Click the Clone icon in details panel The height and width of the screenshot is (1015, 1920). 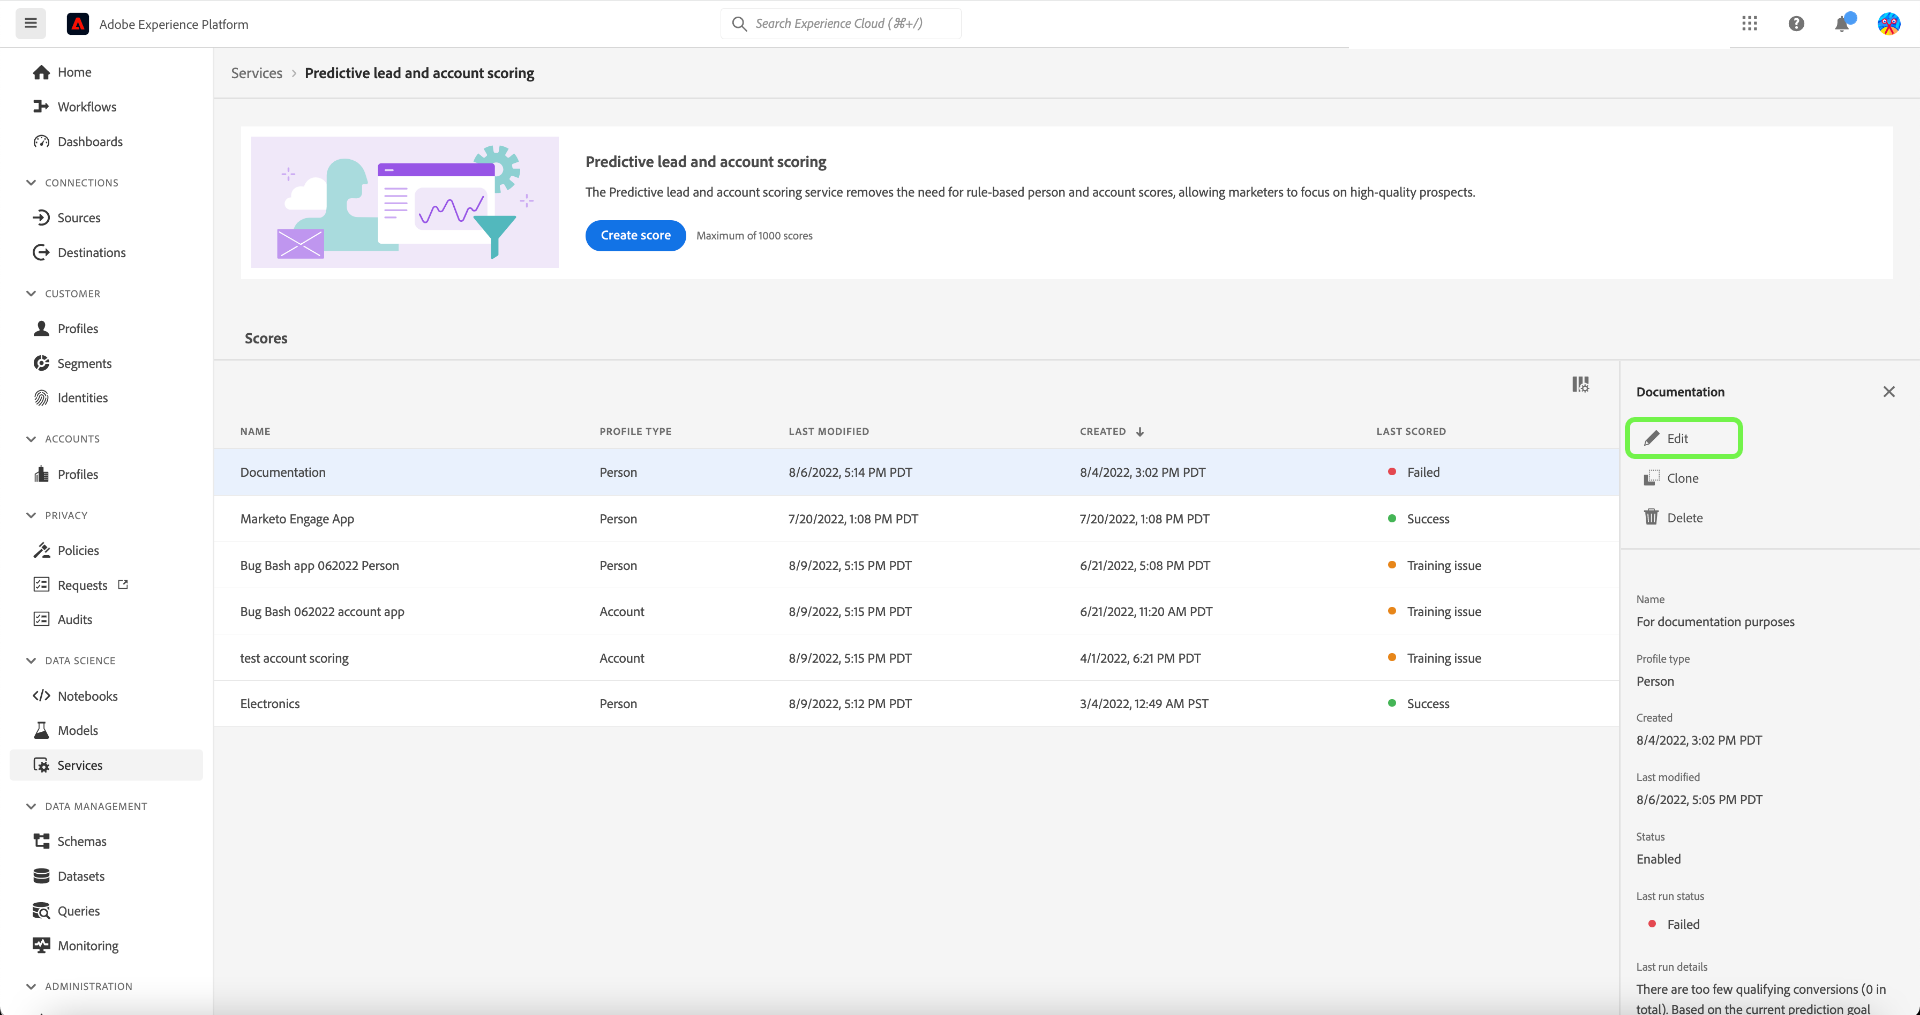pyautogui.click(x=1651, y=479)
